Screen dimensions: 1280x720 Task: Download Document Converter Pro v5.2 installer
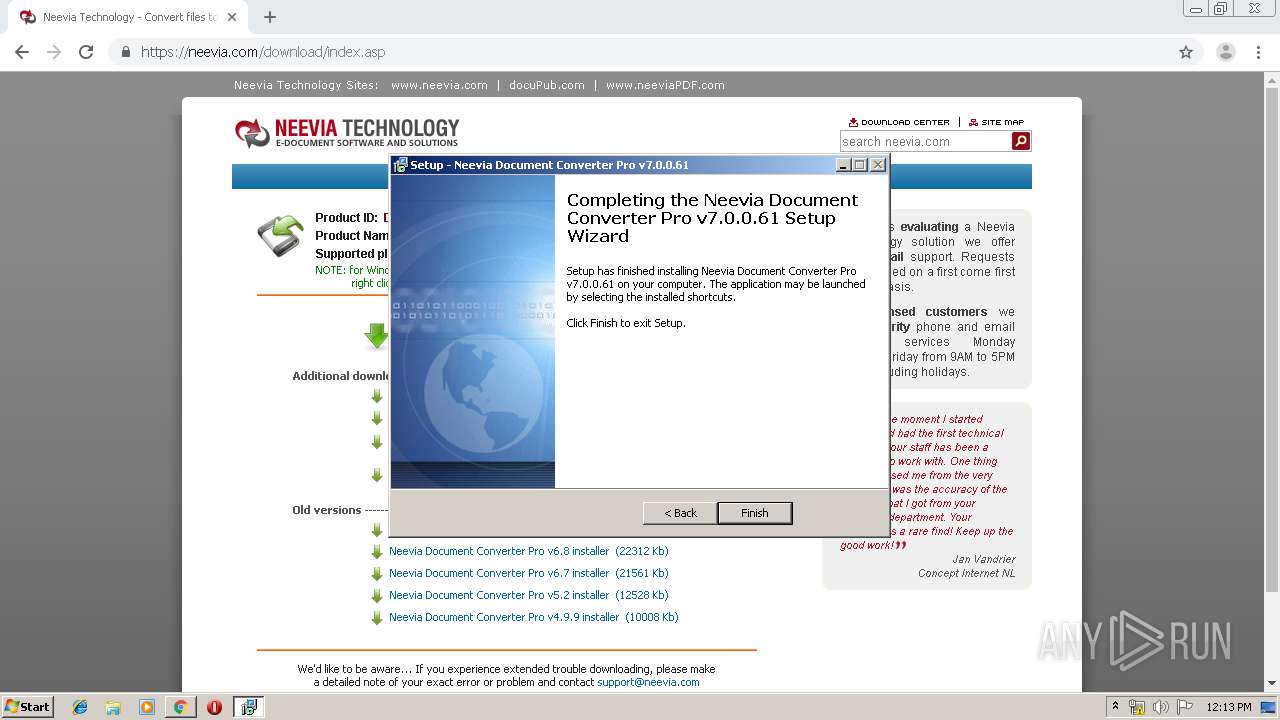tap(529, 595)
